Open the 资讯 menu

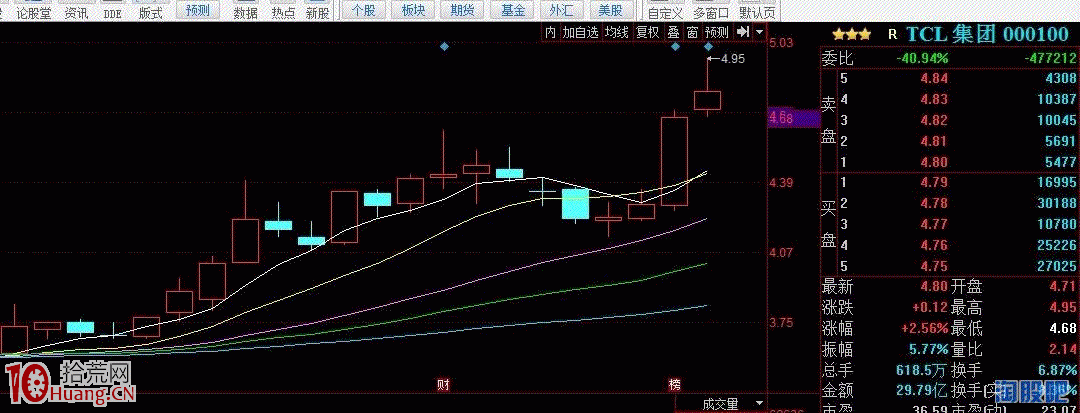[x=76, y=13]
